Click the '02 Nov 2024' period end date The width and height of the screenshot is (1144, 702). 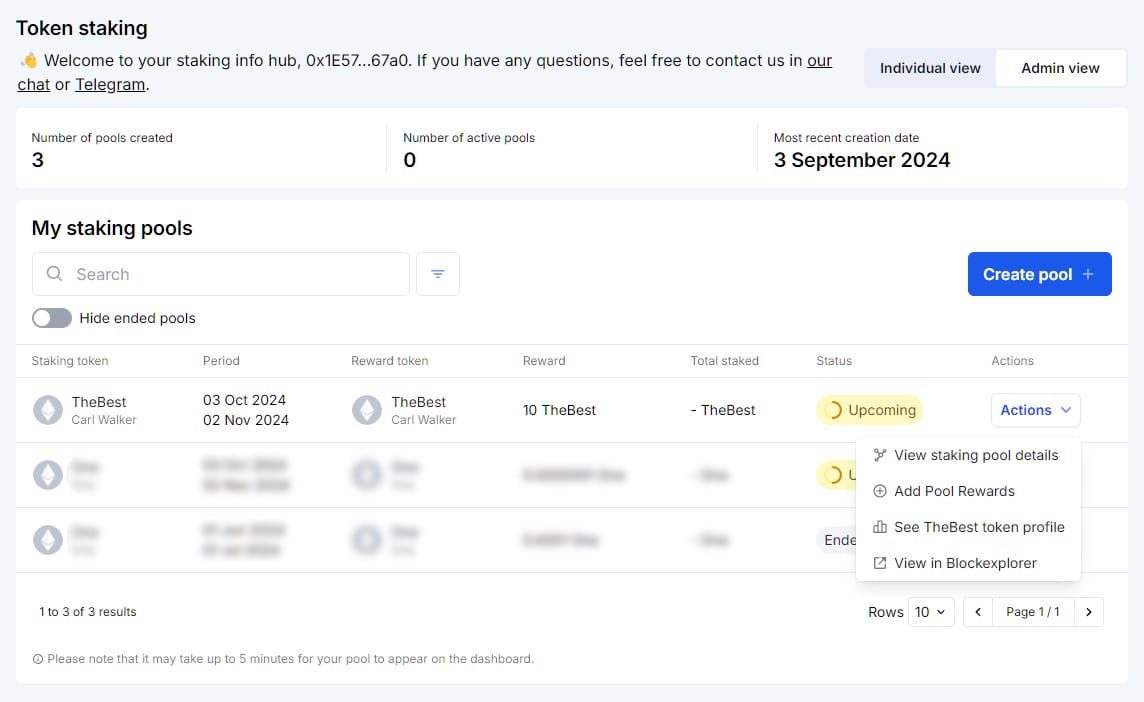coord(246,420)
